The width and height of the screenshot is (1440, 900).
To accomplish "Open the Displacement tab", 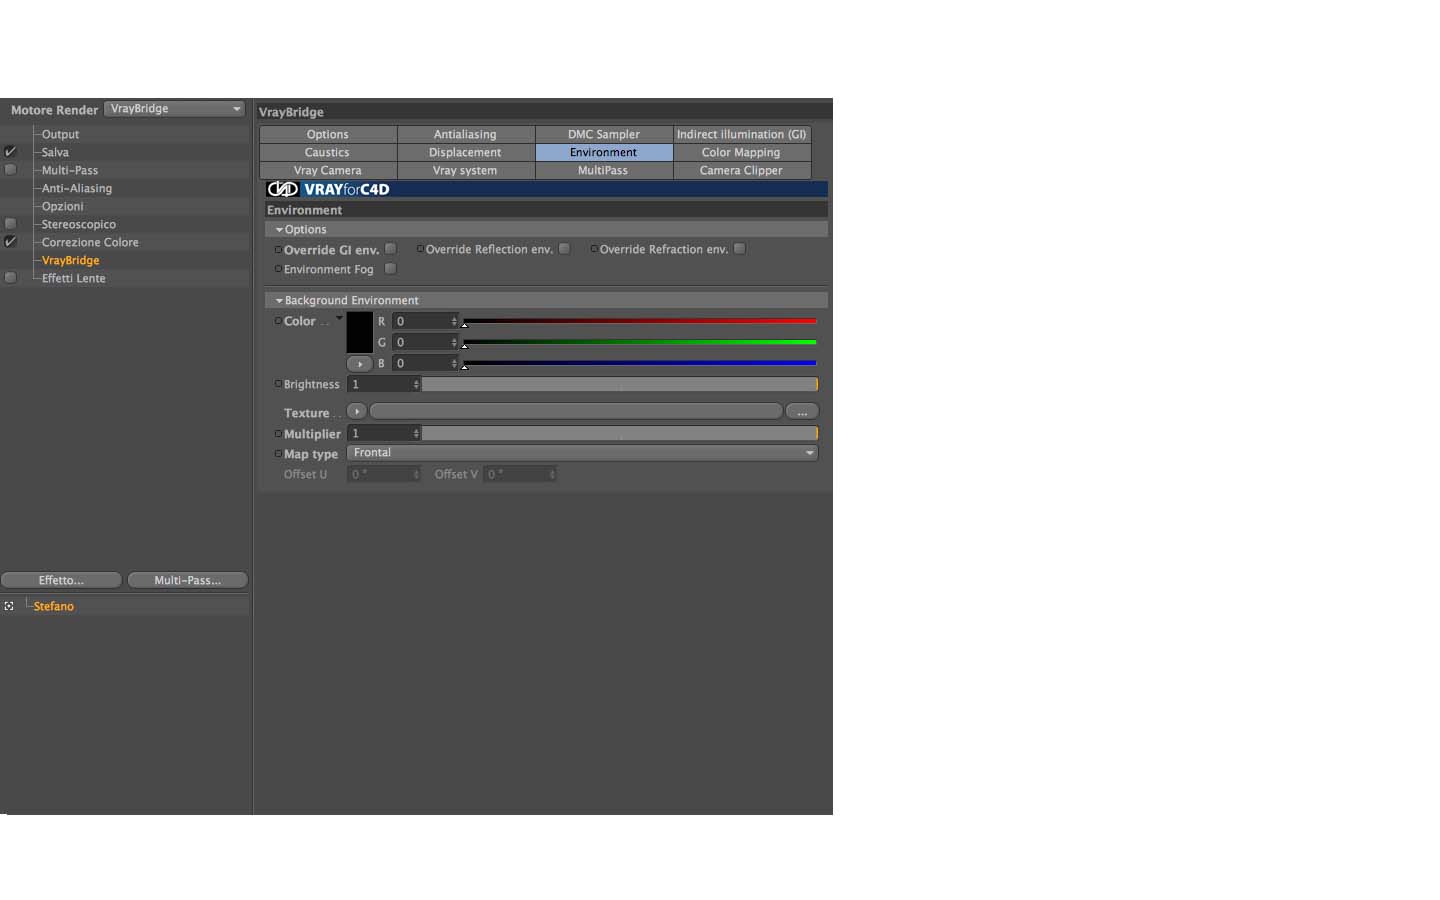I will [x=466, y=152].
